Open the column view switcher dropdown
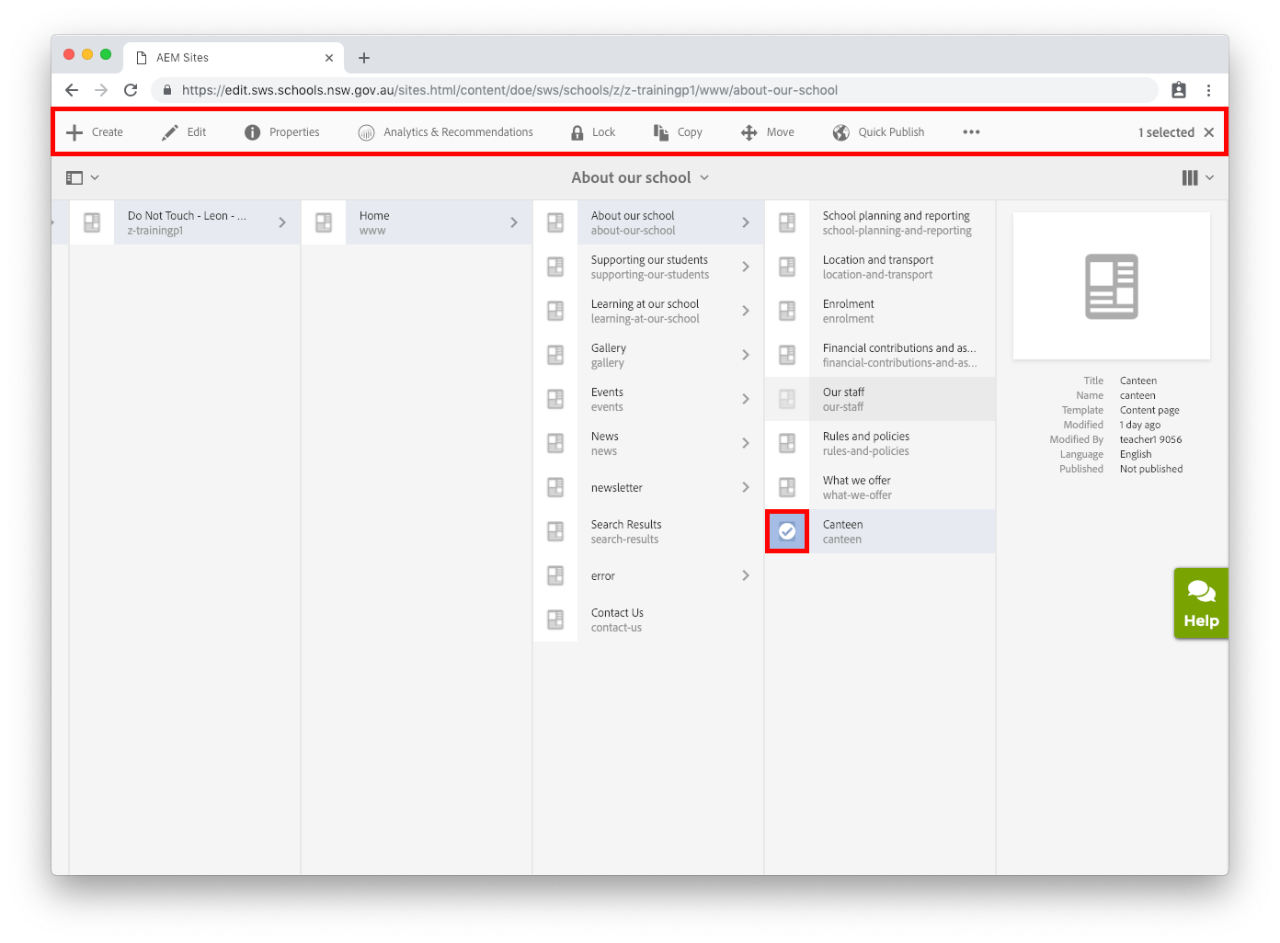Image resolution: width=1280 pixels, height=943 pixels. point(1198,178)
